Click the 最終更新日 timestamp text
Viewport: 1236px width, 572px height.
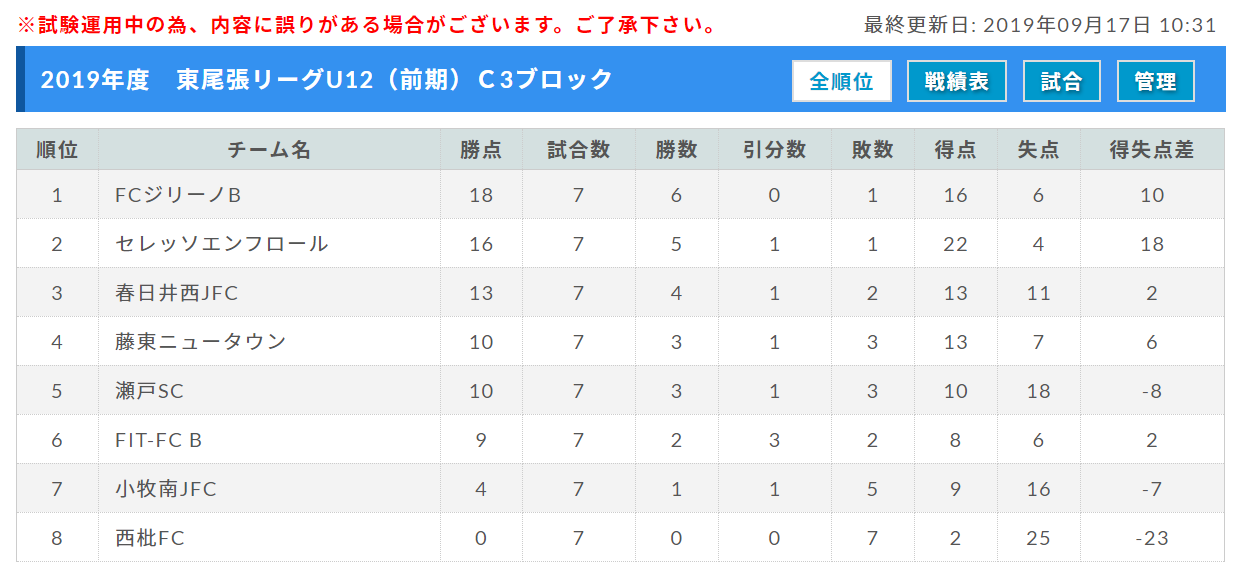(1040, 25)
